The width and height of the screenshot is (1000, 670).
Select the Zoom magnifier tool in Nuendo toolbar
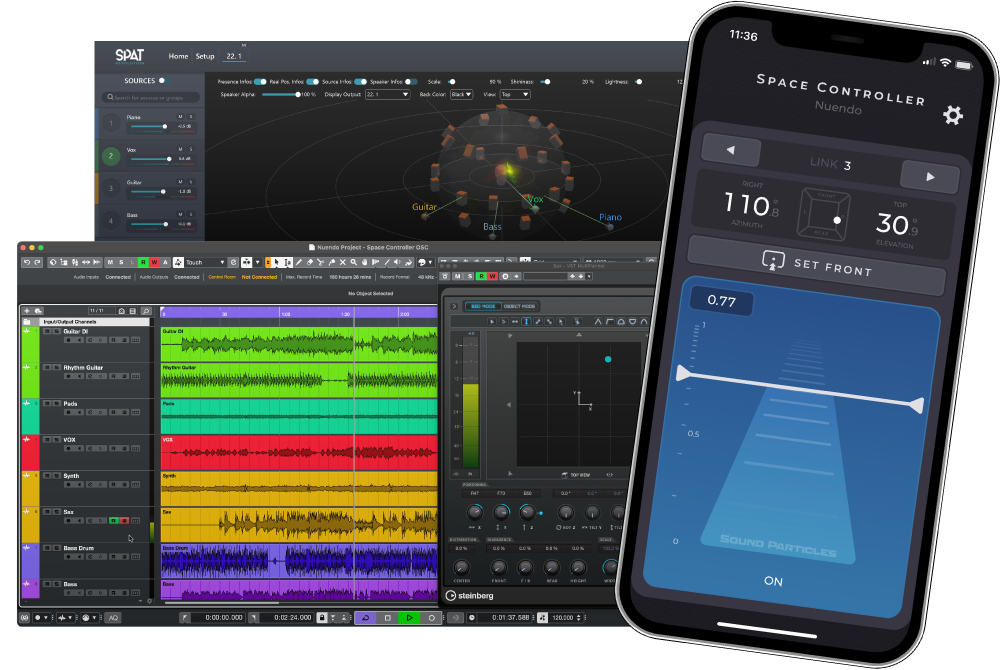point(353,262)
